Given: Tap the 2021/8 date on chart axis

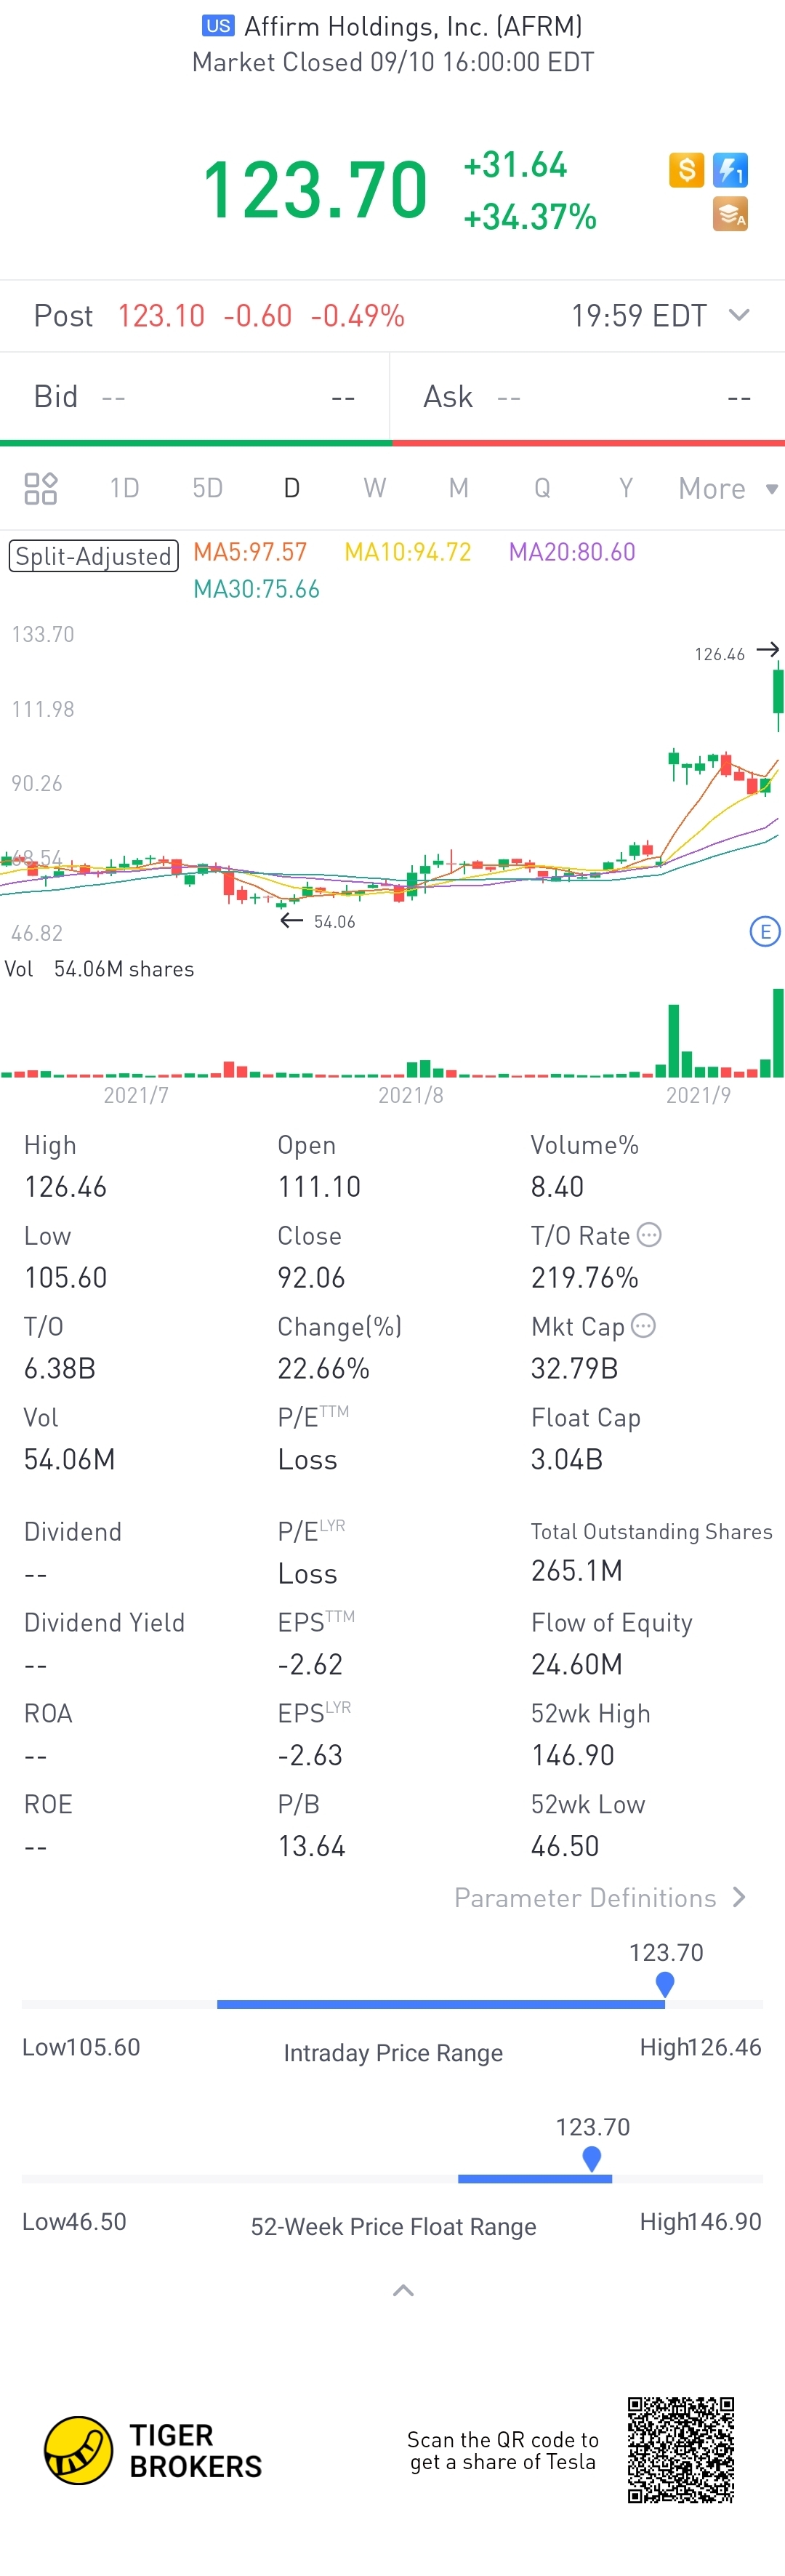Looking at the screenshot, I should click(410, 1095).
